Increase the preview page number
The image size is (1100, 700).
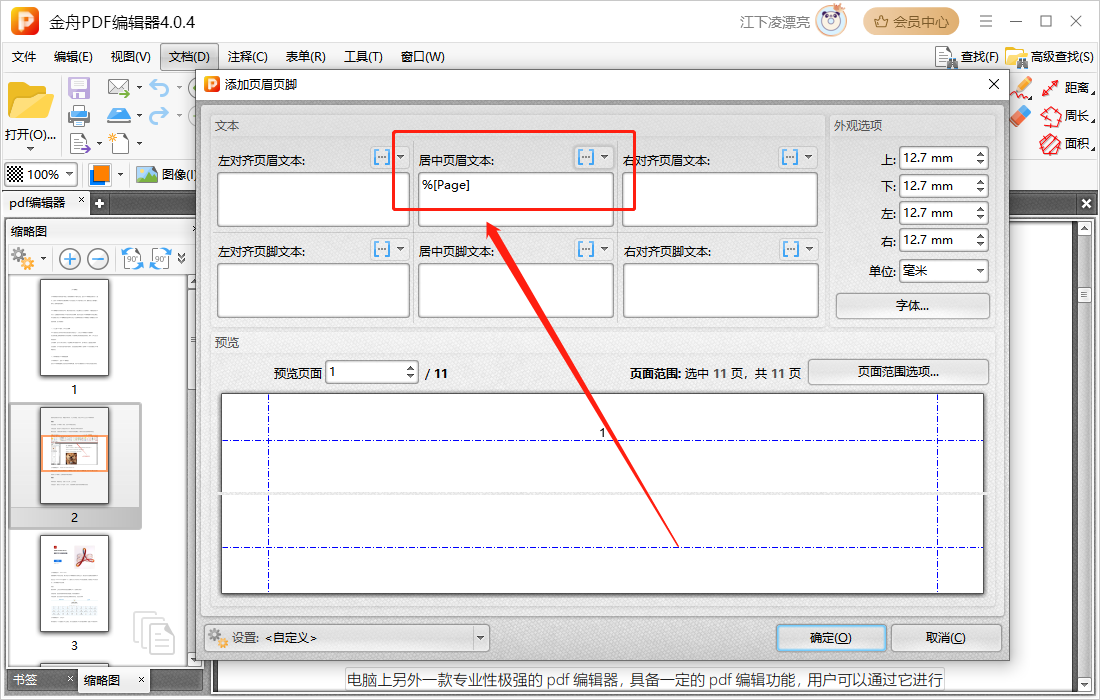[410, 368]
